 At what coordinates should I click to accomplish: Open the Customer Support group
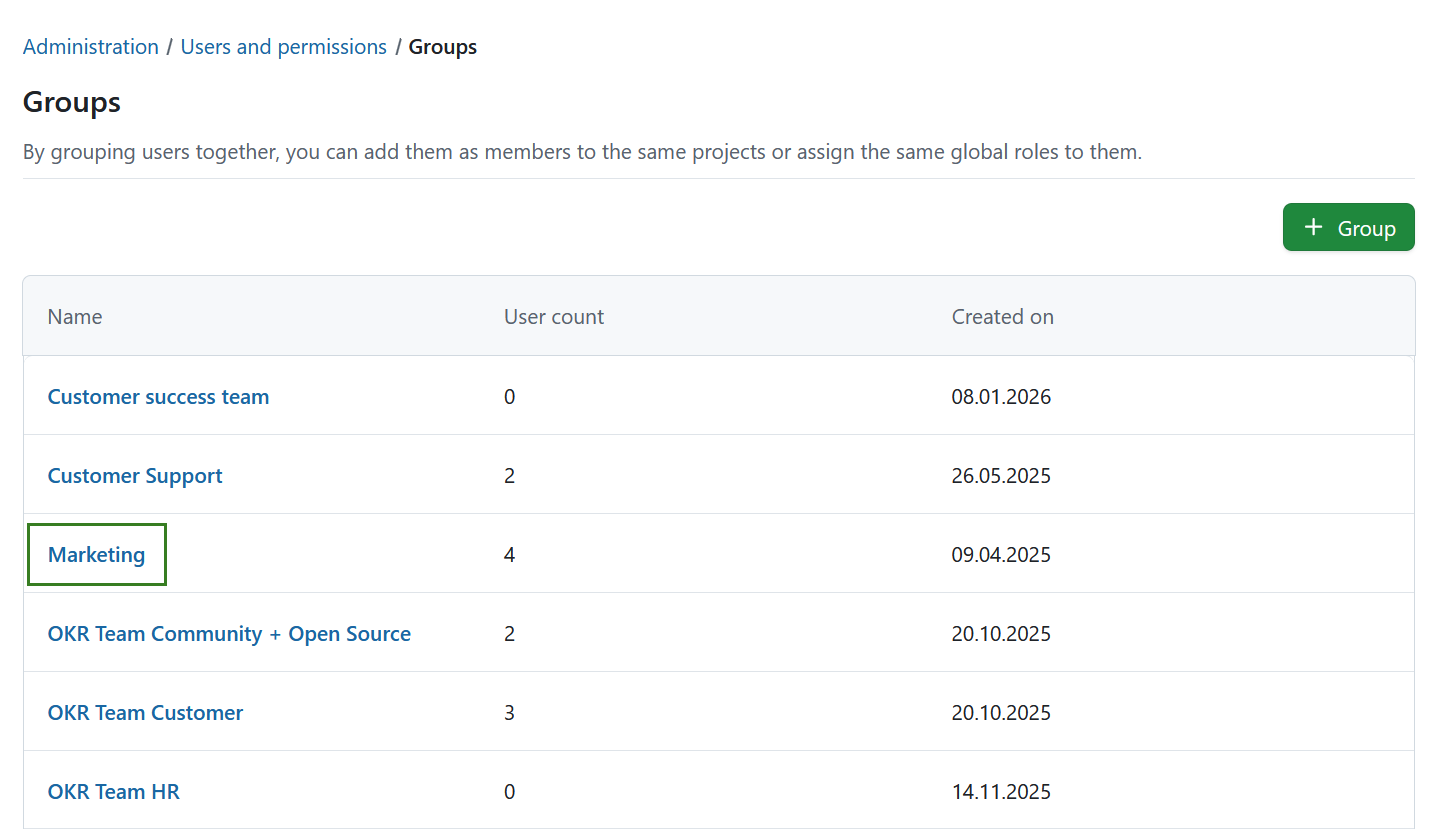click(134, 475)
